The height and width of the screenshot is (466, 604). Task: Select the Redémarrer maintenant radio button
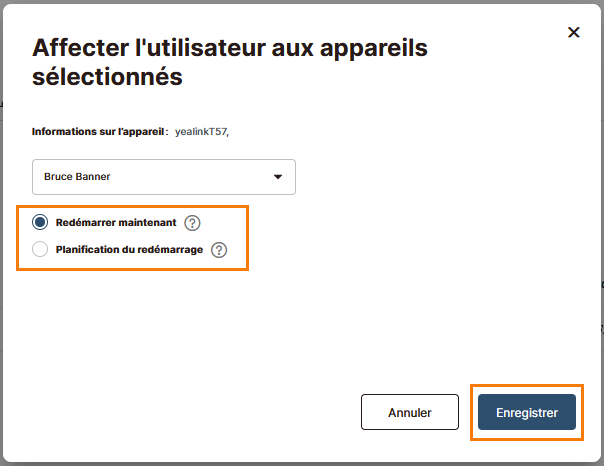[40, 222]
